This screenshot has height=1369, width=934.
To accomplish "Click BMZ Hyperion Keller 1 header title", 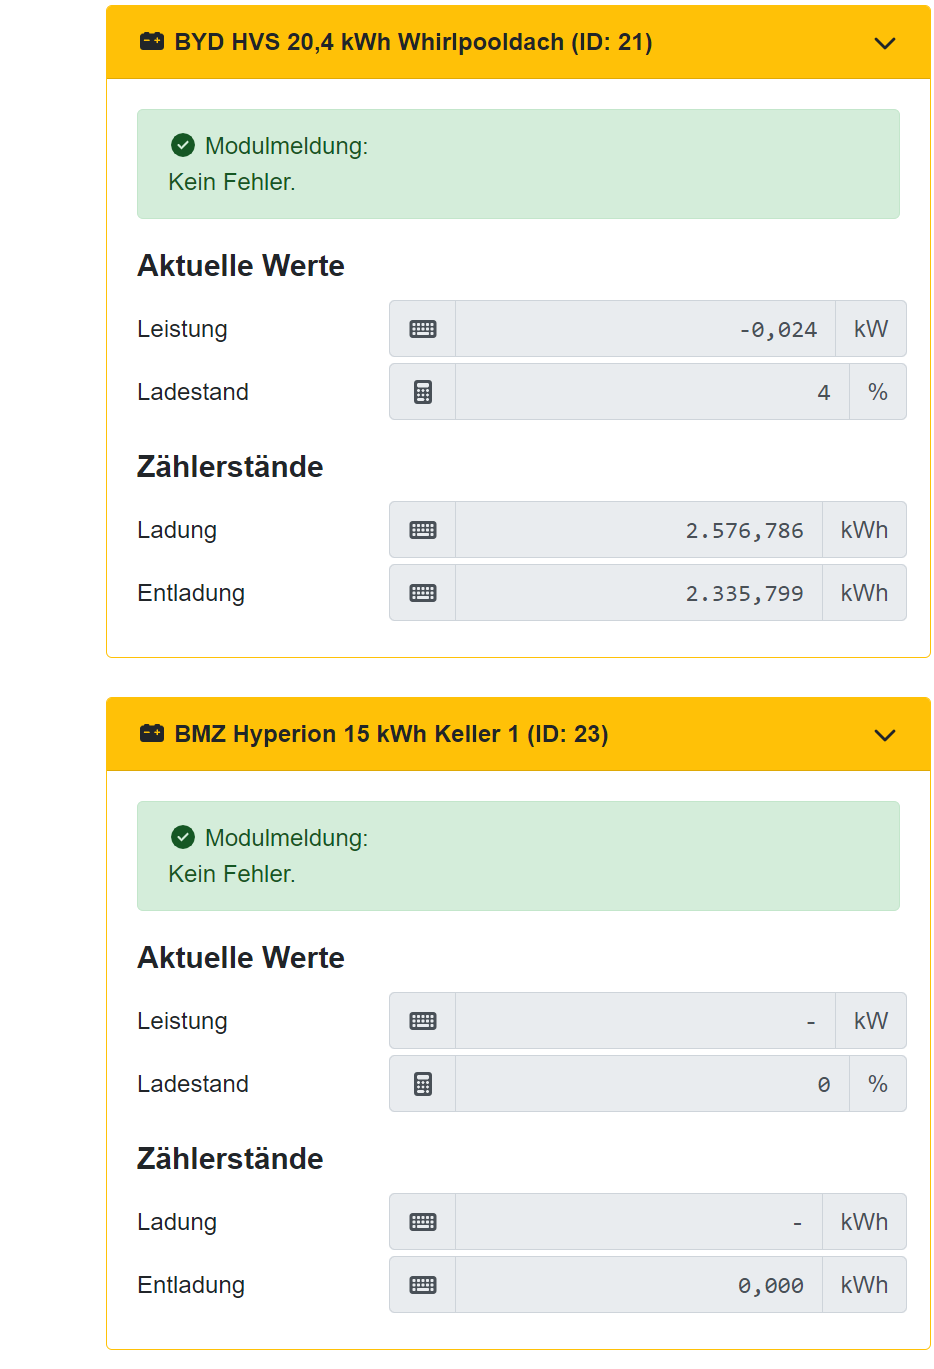I will click(391, 734).
